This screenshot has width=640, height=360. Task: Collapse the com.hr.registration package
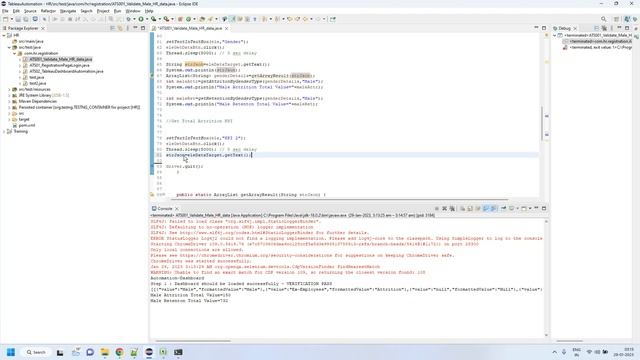coord(15,53)
